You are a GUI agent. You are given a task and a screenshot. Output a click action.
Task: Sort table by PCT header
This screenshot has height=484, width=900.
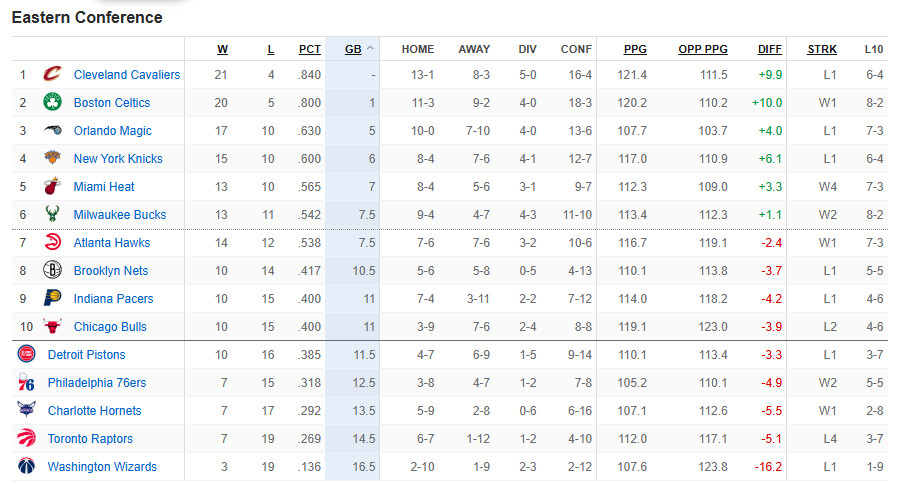tap(309, 49)
